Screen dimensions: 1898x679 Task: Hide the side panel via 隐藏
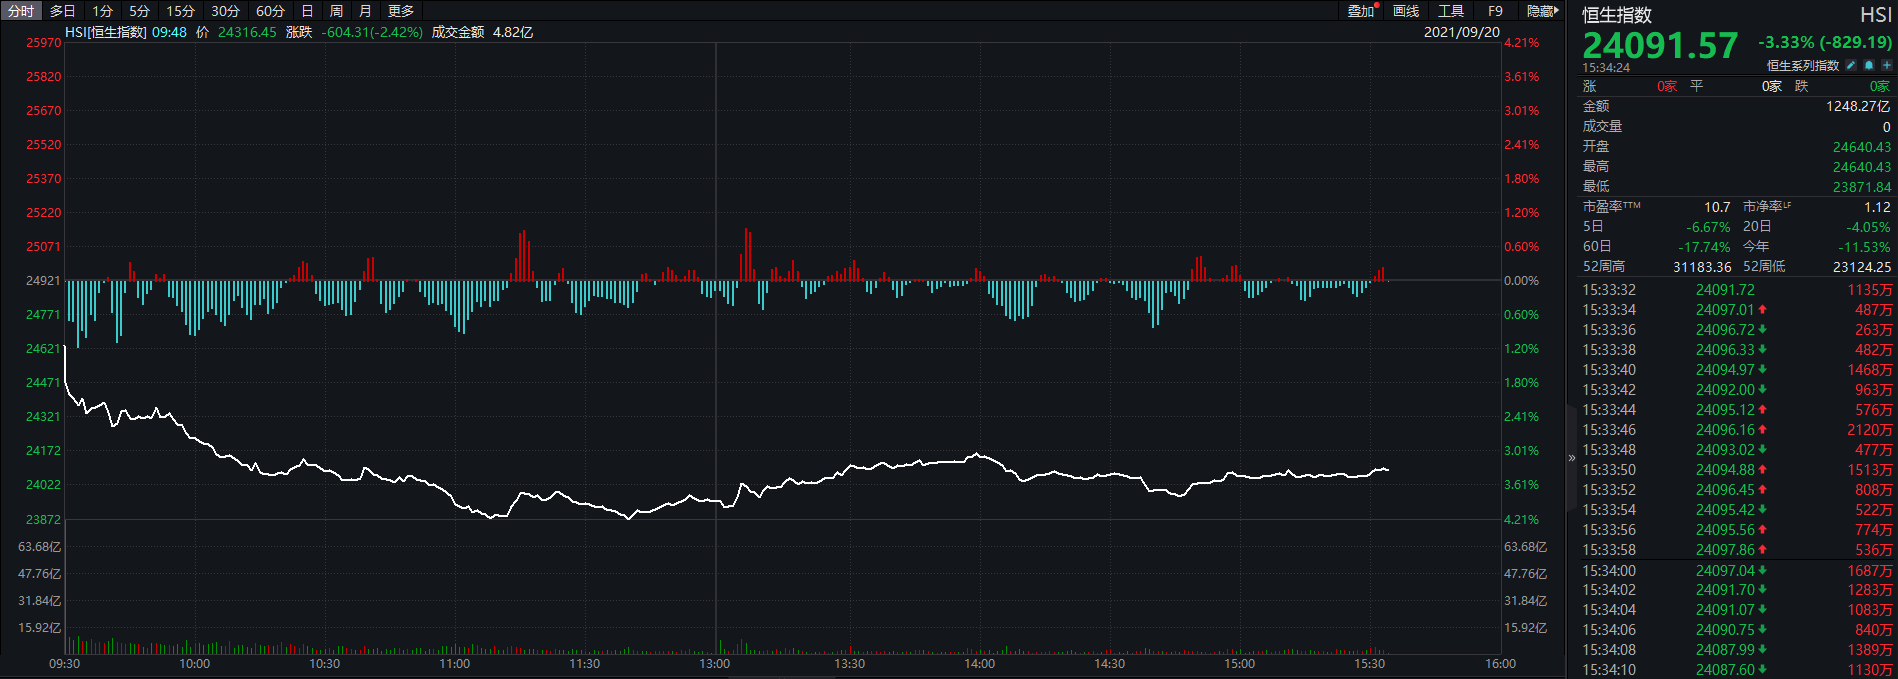tap(1541, 11)
